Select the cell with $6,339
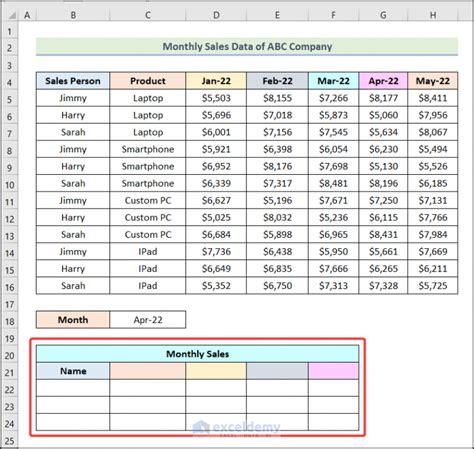This screenshot has width=474, height=449. pos(216,183)
